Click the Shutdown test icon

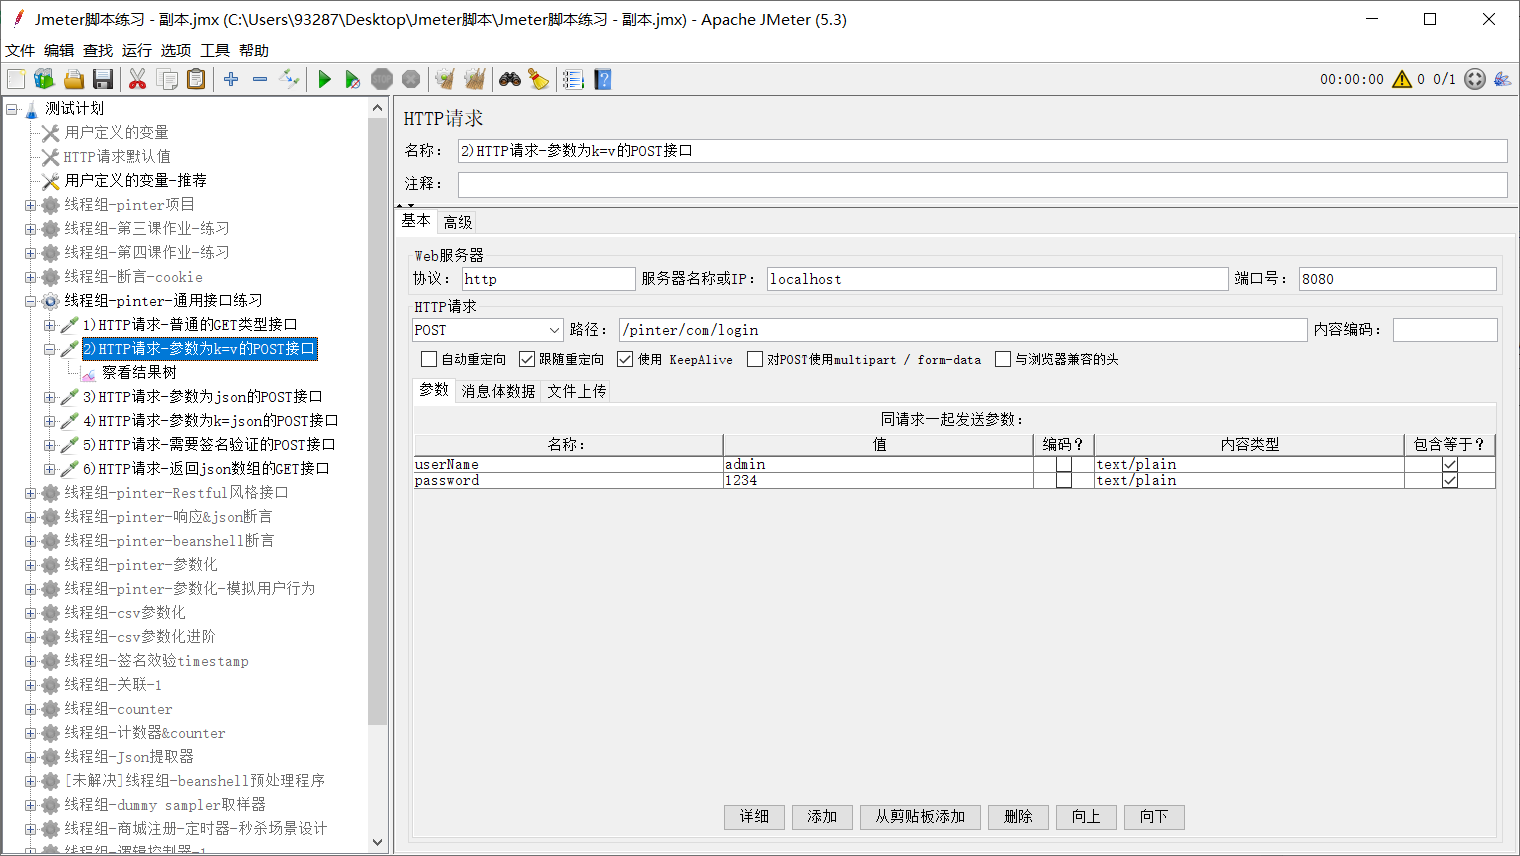point(410,79)
